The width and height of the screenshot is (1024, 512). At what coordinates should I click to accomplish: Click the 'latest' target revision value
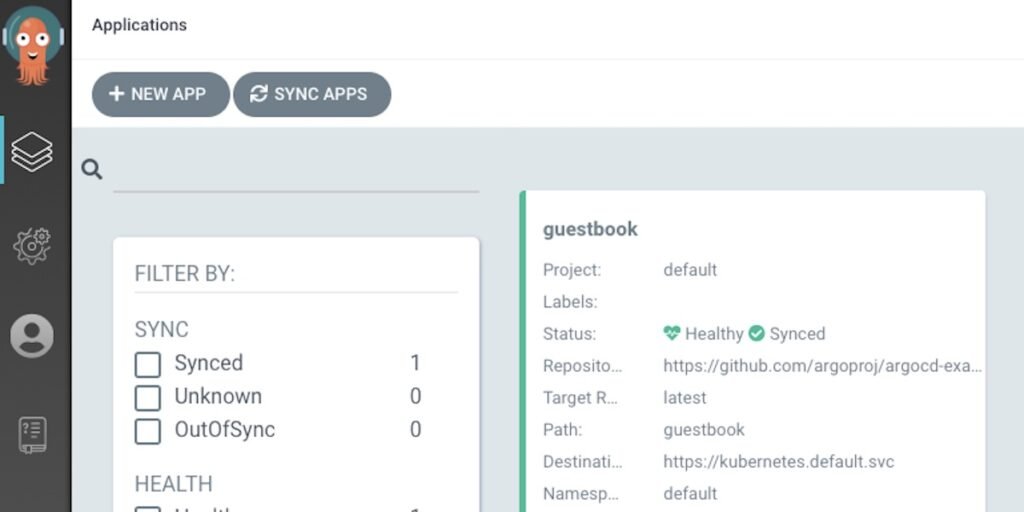[685, 398]
